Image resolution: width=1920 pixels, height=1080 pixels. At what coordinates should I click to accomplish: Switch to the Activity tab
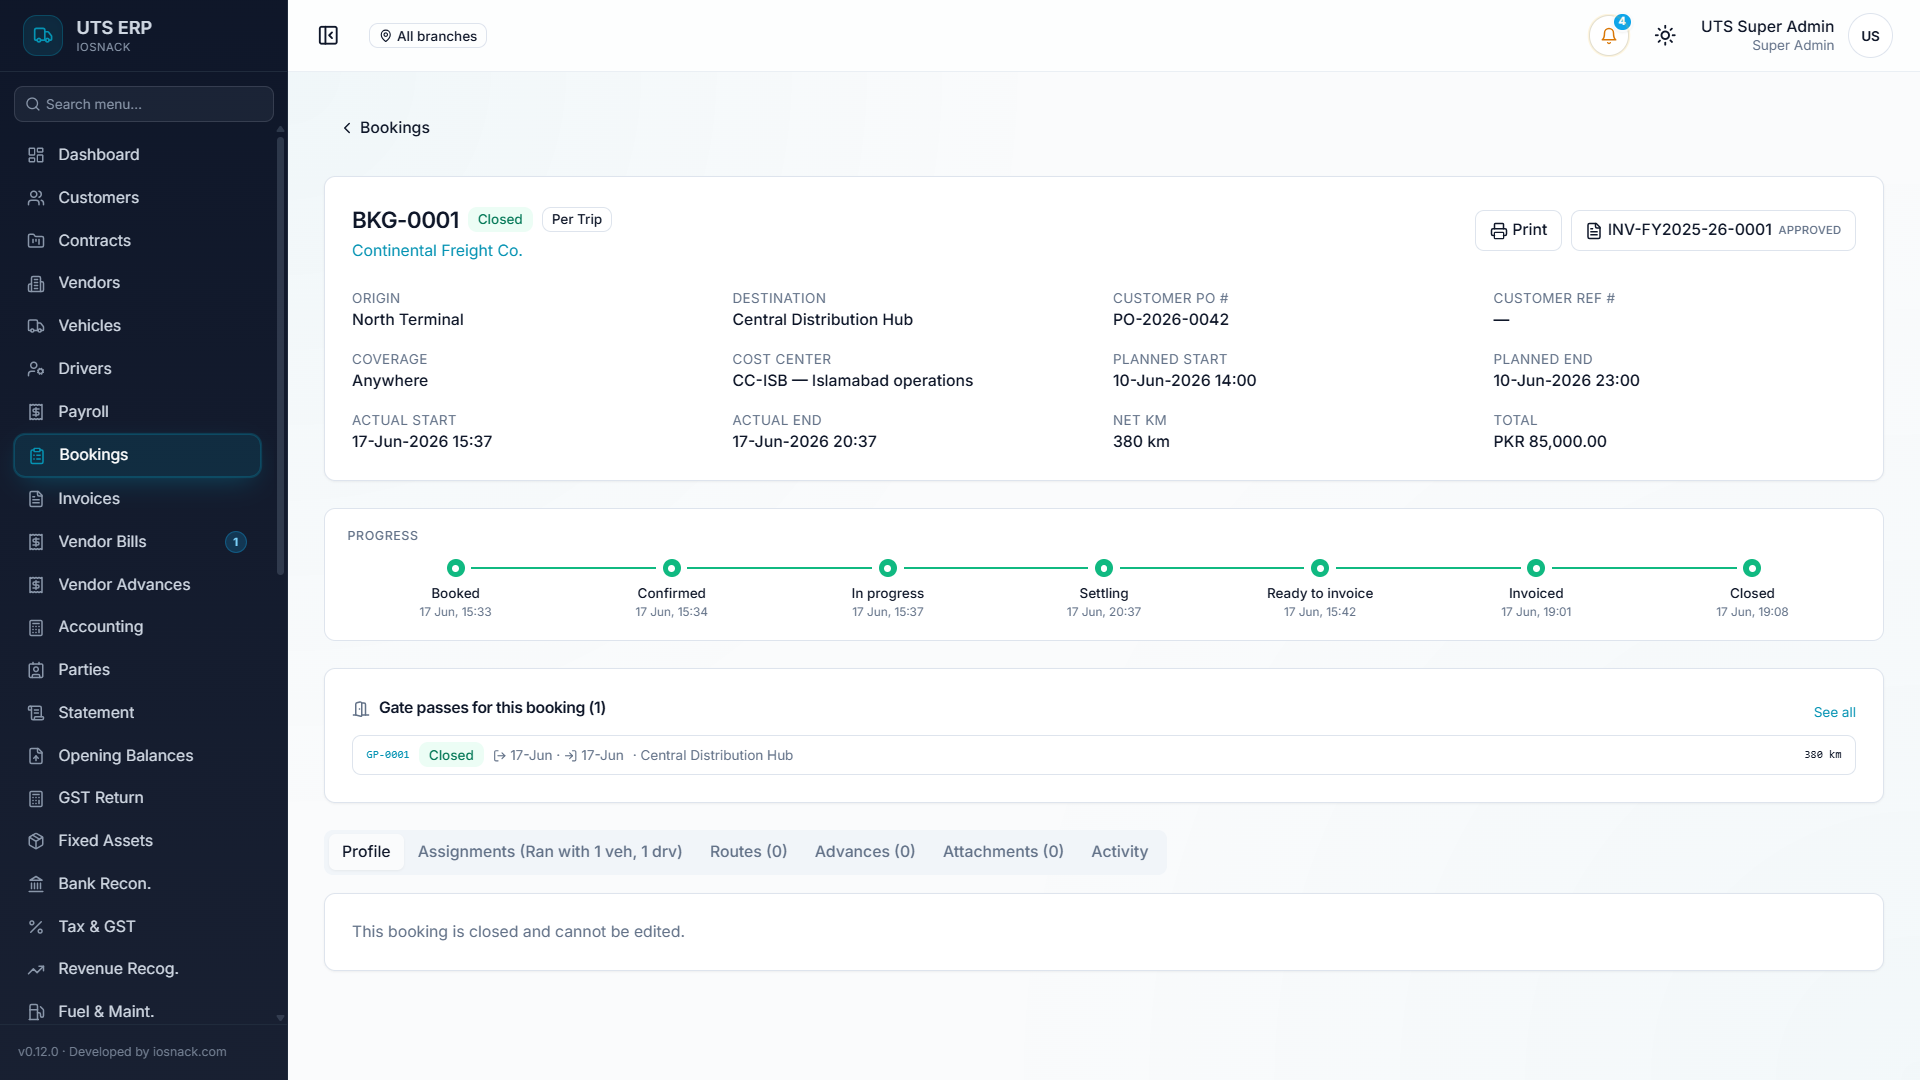click(1119, 852)
